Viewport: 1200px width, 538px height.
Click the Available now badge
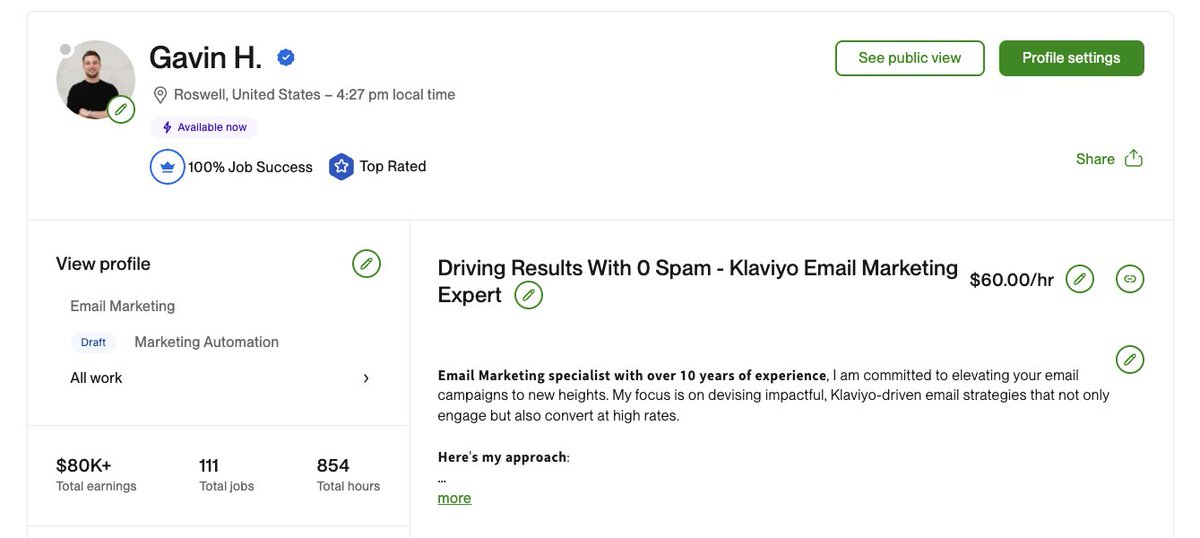pyautogui.click(x=204, y=128)
